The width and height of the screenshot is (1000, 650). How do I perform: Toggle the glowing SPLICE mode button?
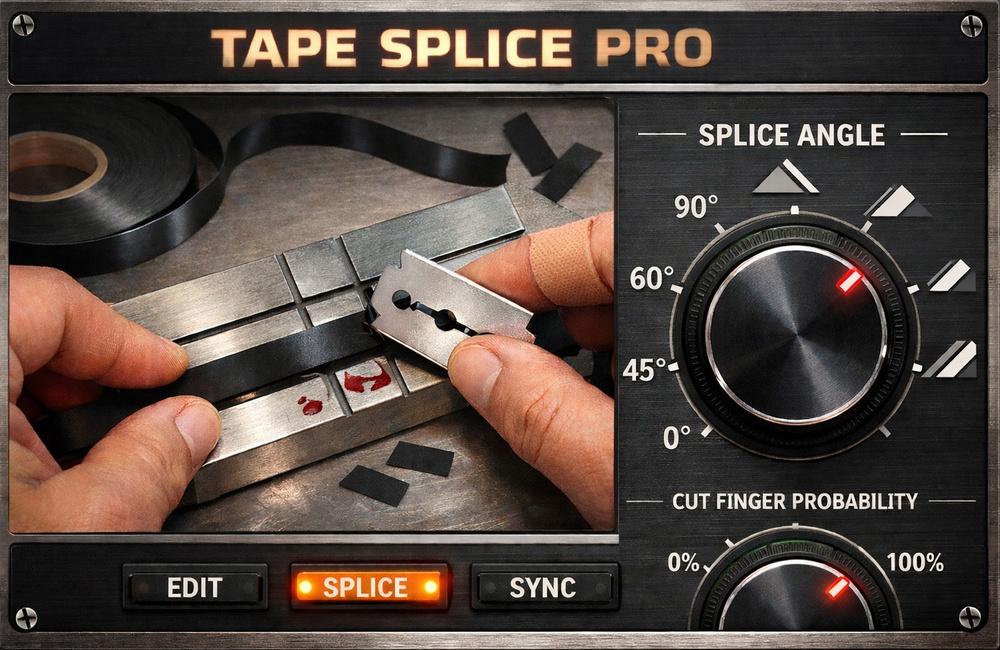(369, 587)
